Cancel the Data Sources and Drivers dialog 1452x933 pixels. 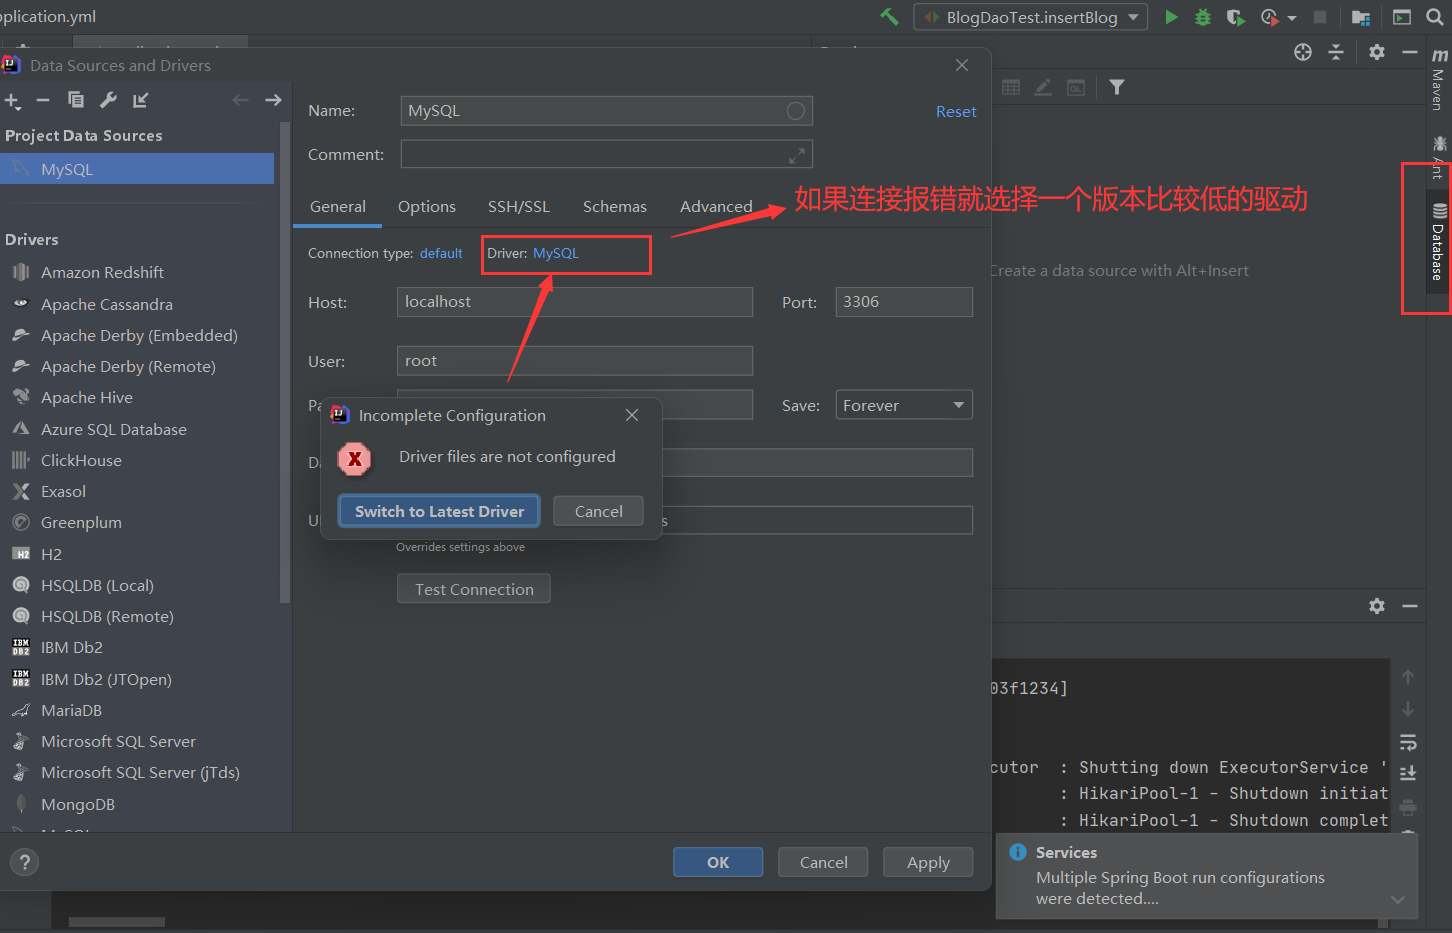[823, 862]
